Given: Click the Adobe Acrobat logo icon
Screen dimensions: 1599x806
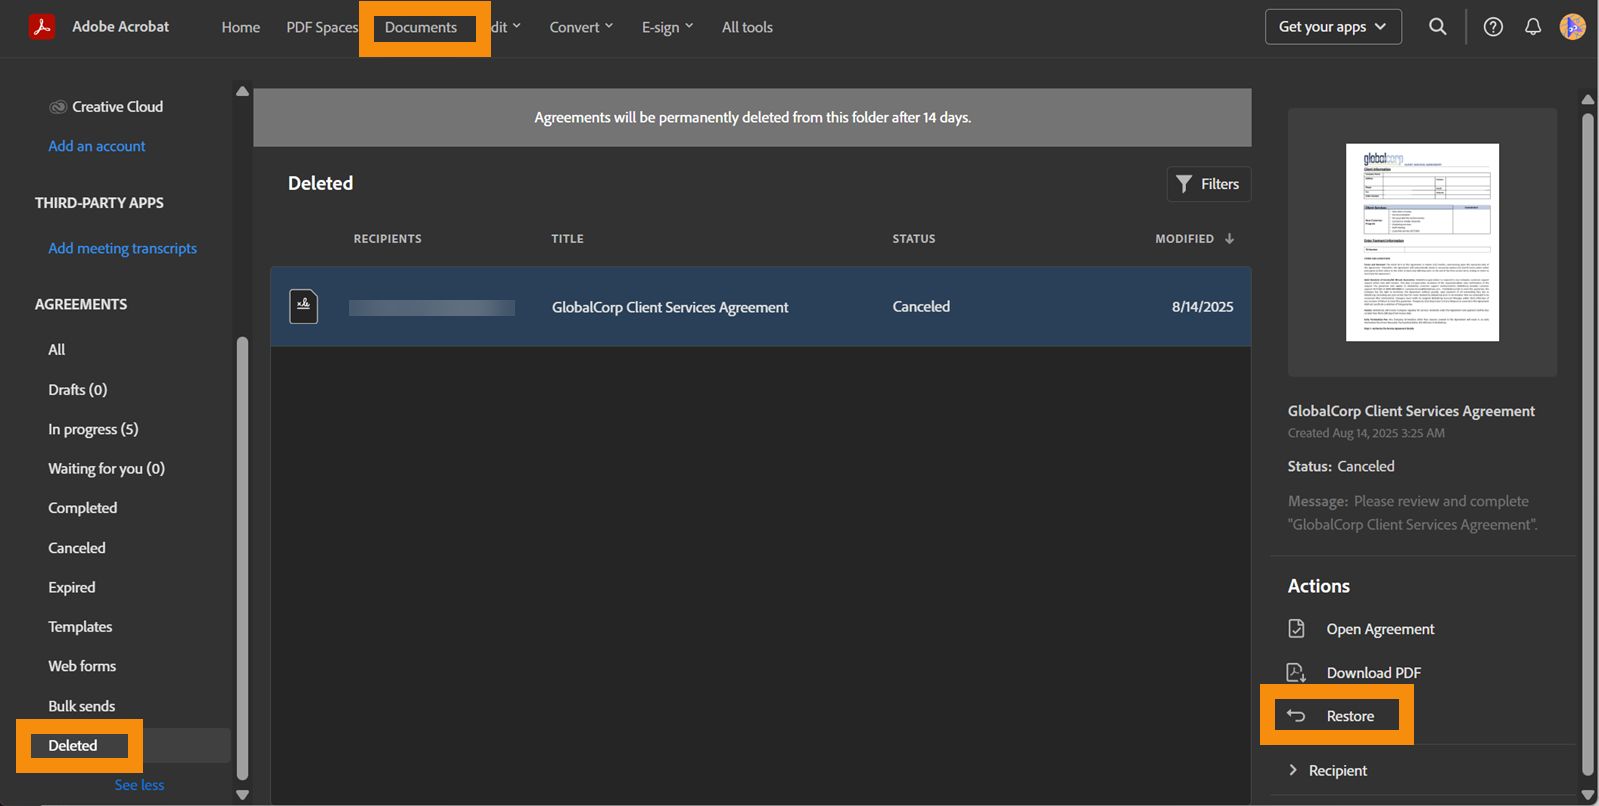Looking at the screenshot, I should [42, 27].
